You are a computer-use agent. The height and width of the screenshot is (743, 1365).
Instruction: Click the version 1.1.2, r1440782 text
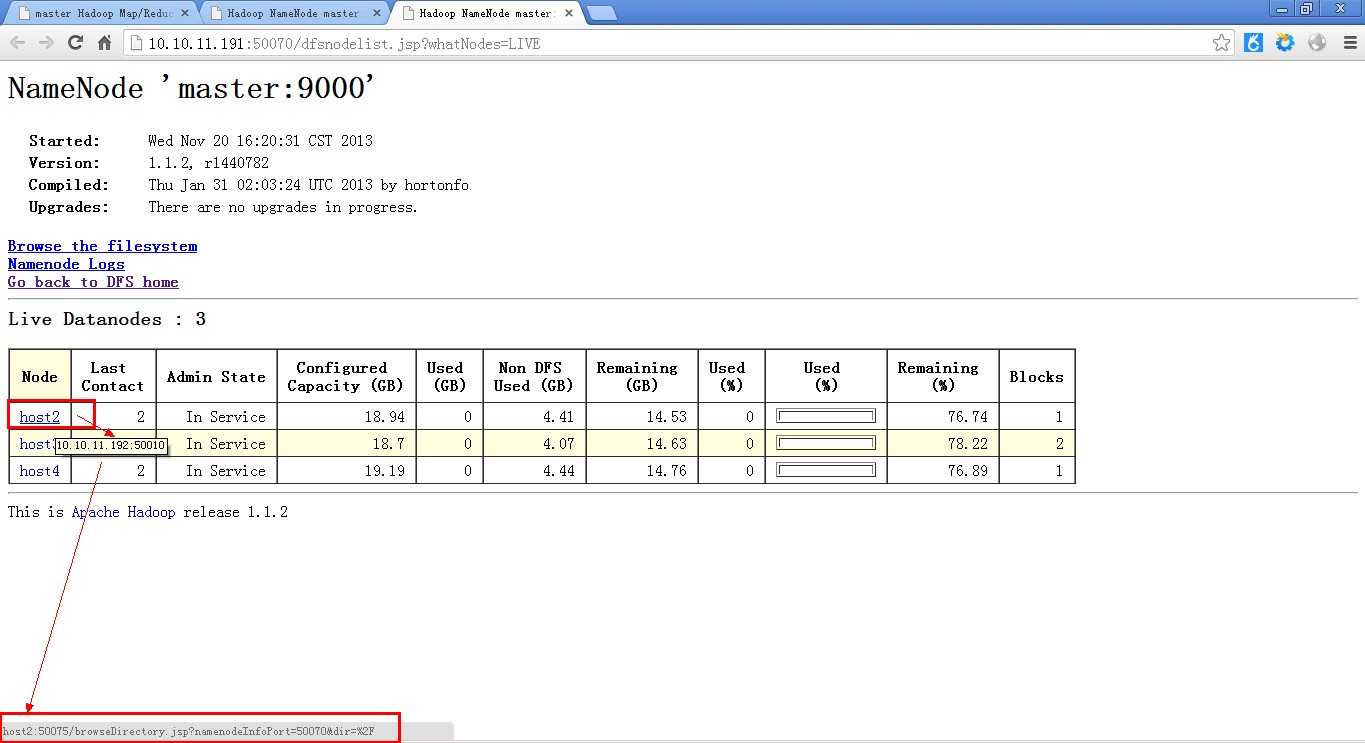[208, 162]
